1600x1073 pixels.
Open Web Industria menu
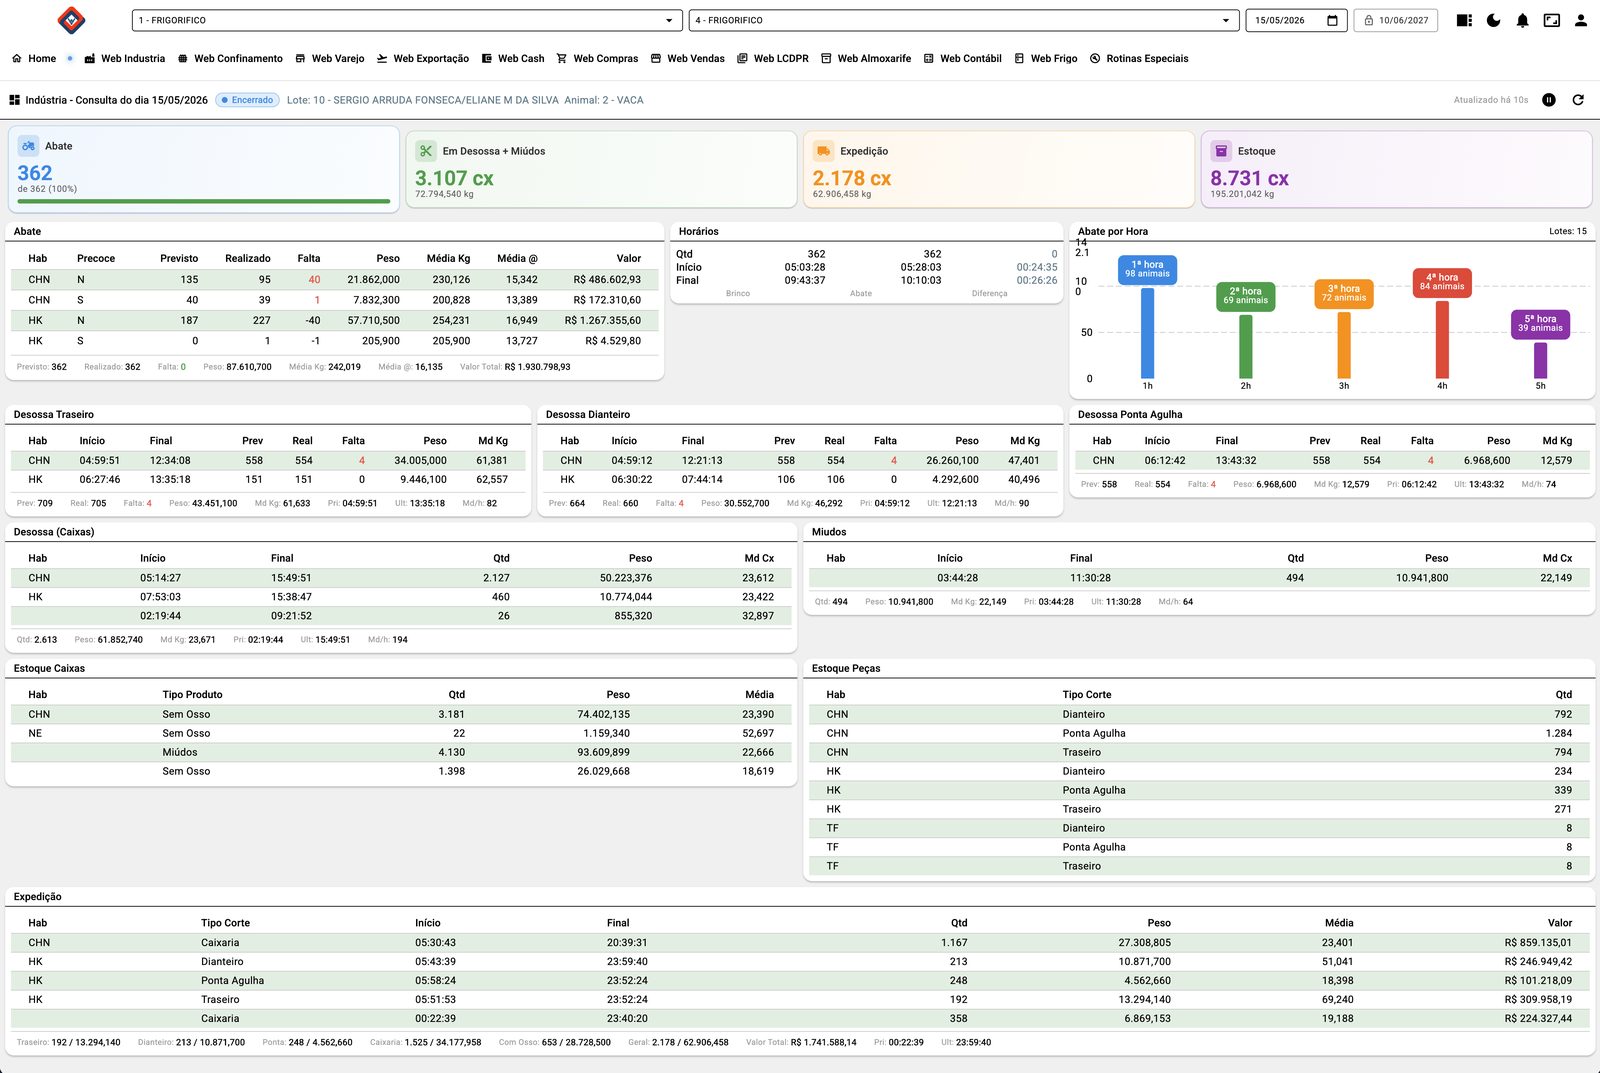125,59
